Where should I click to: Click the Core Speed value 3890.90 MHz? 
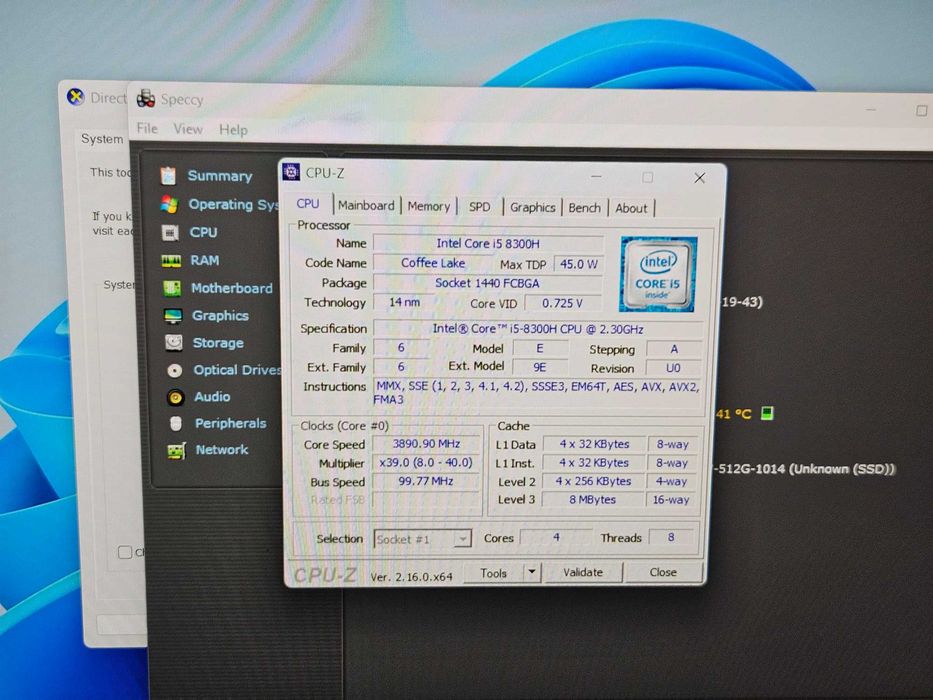(426, 443)
